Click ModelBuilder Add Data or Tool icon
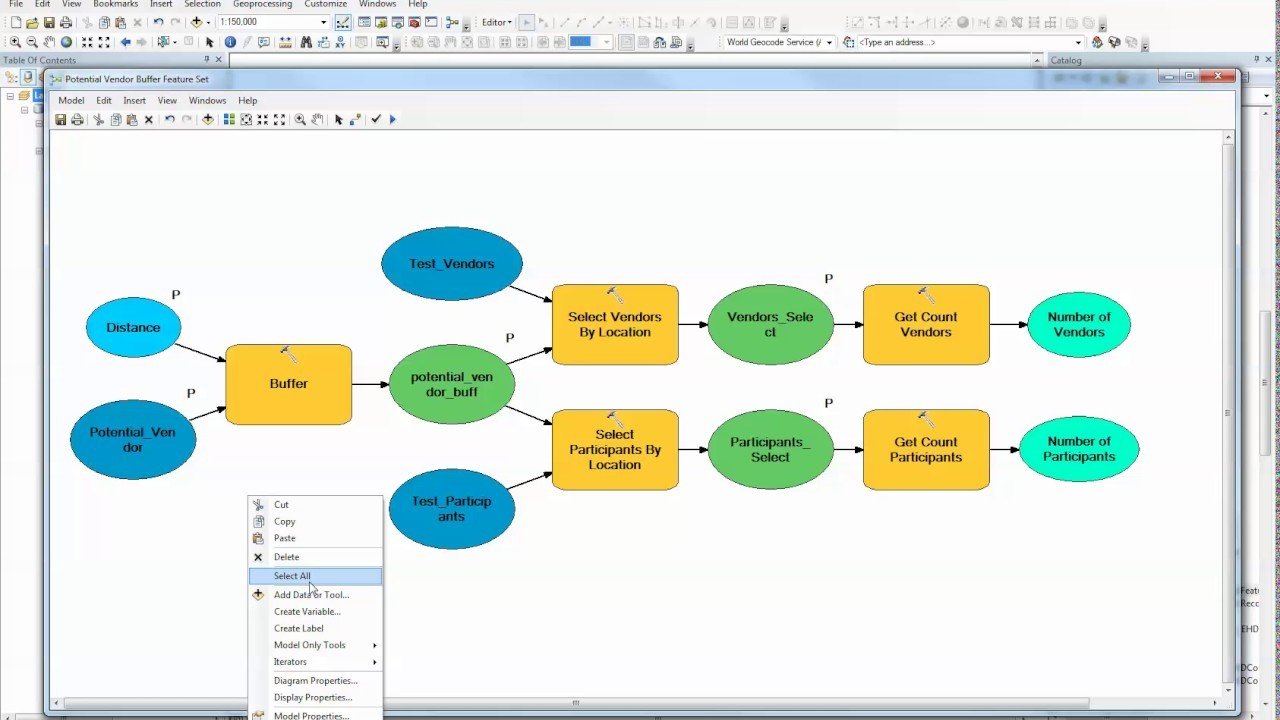Image resolution: width=1280 pixels, height=720 pixels. (x=208, y=119)
